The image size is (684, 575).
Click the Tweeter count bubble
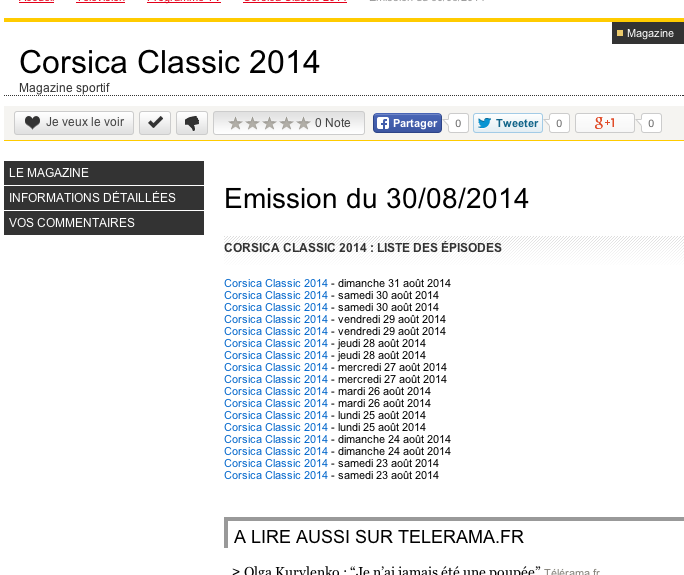(559, 123)
